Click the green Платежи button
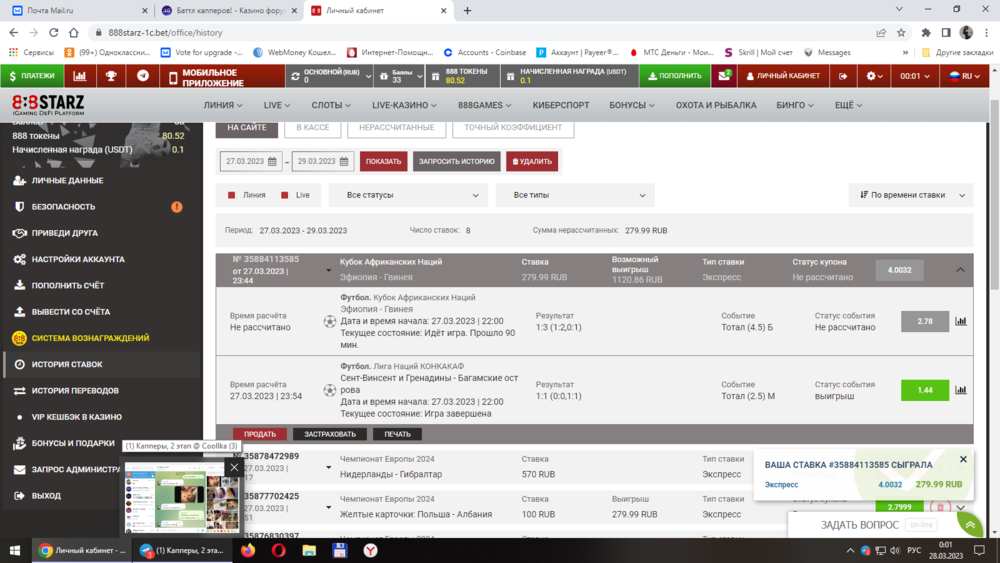The width and height of the screenshot is (1000, 563). click(x=32, y=76)
